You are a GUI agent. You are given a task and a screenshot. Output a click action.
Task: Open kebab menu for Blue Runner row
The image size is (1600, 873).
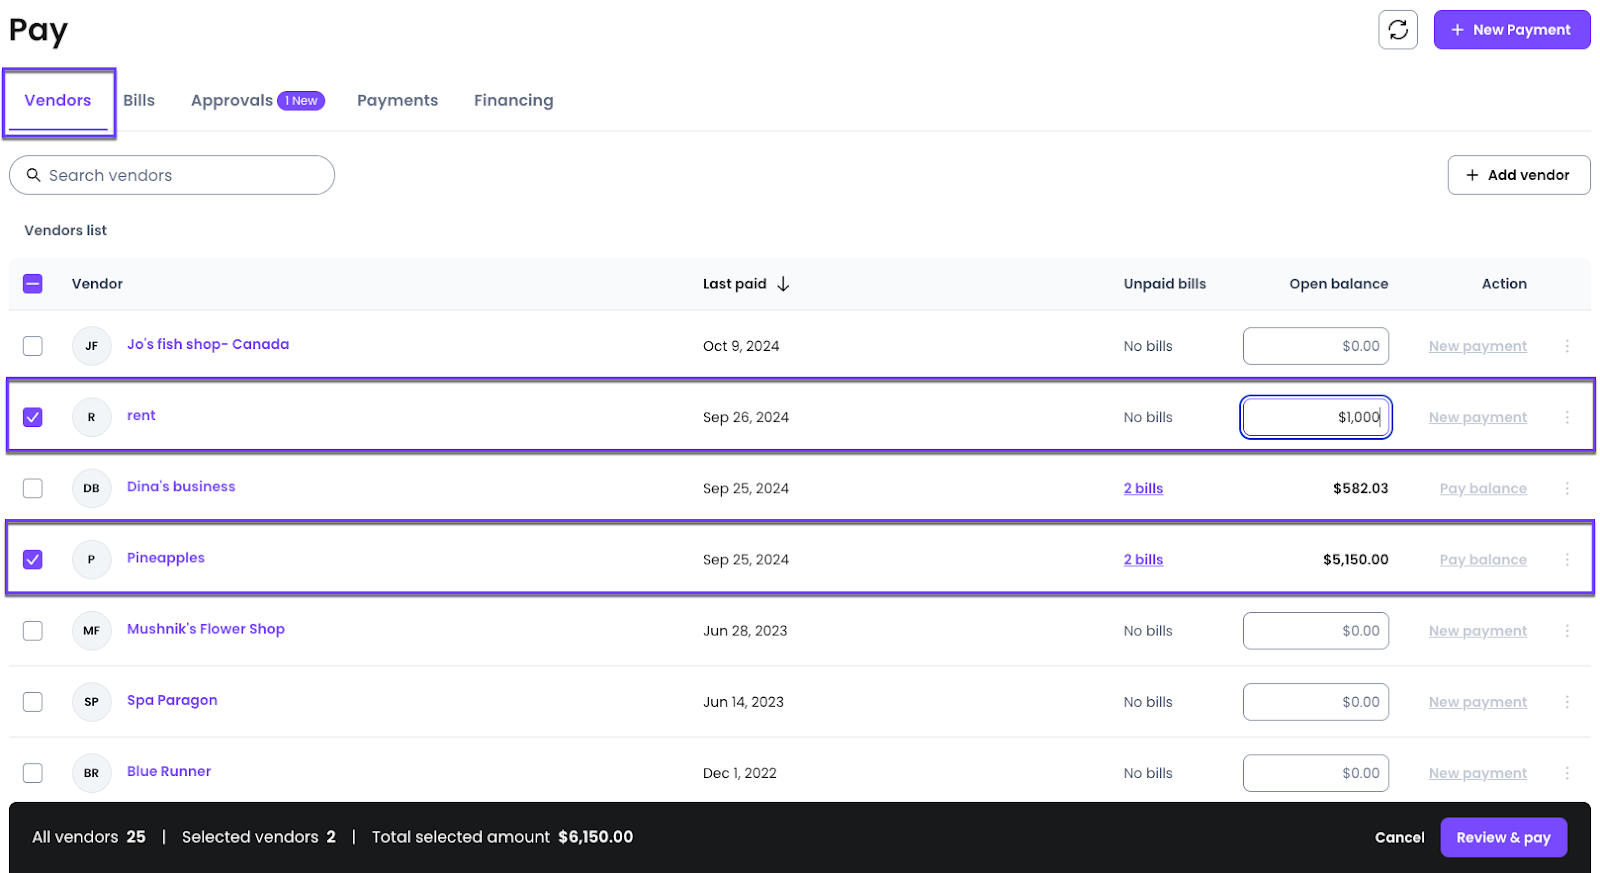click(x=1567, y=773)
